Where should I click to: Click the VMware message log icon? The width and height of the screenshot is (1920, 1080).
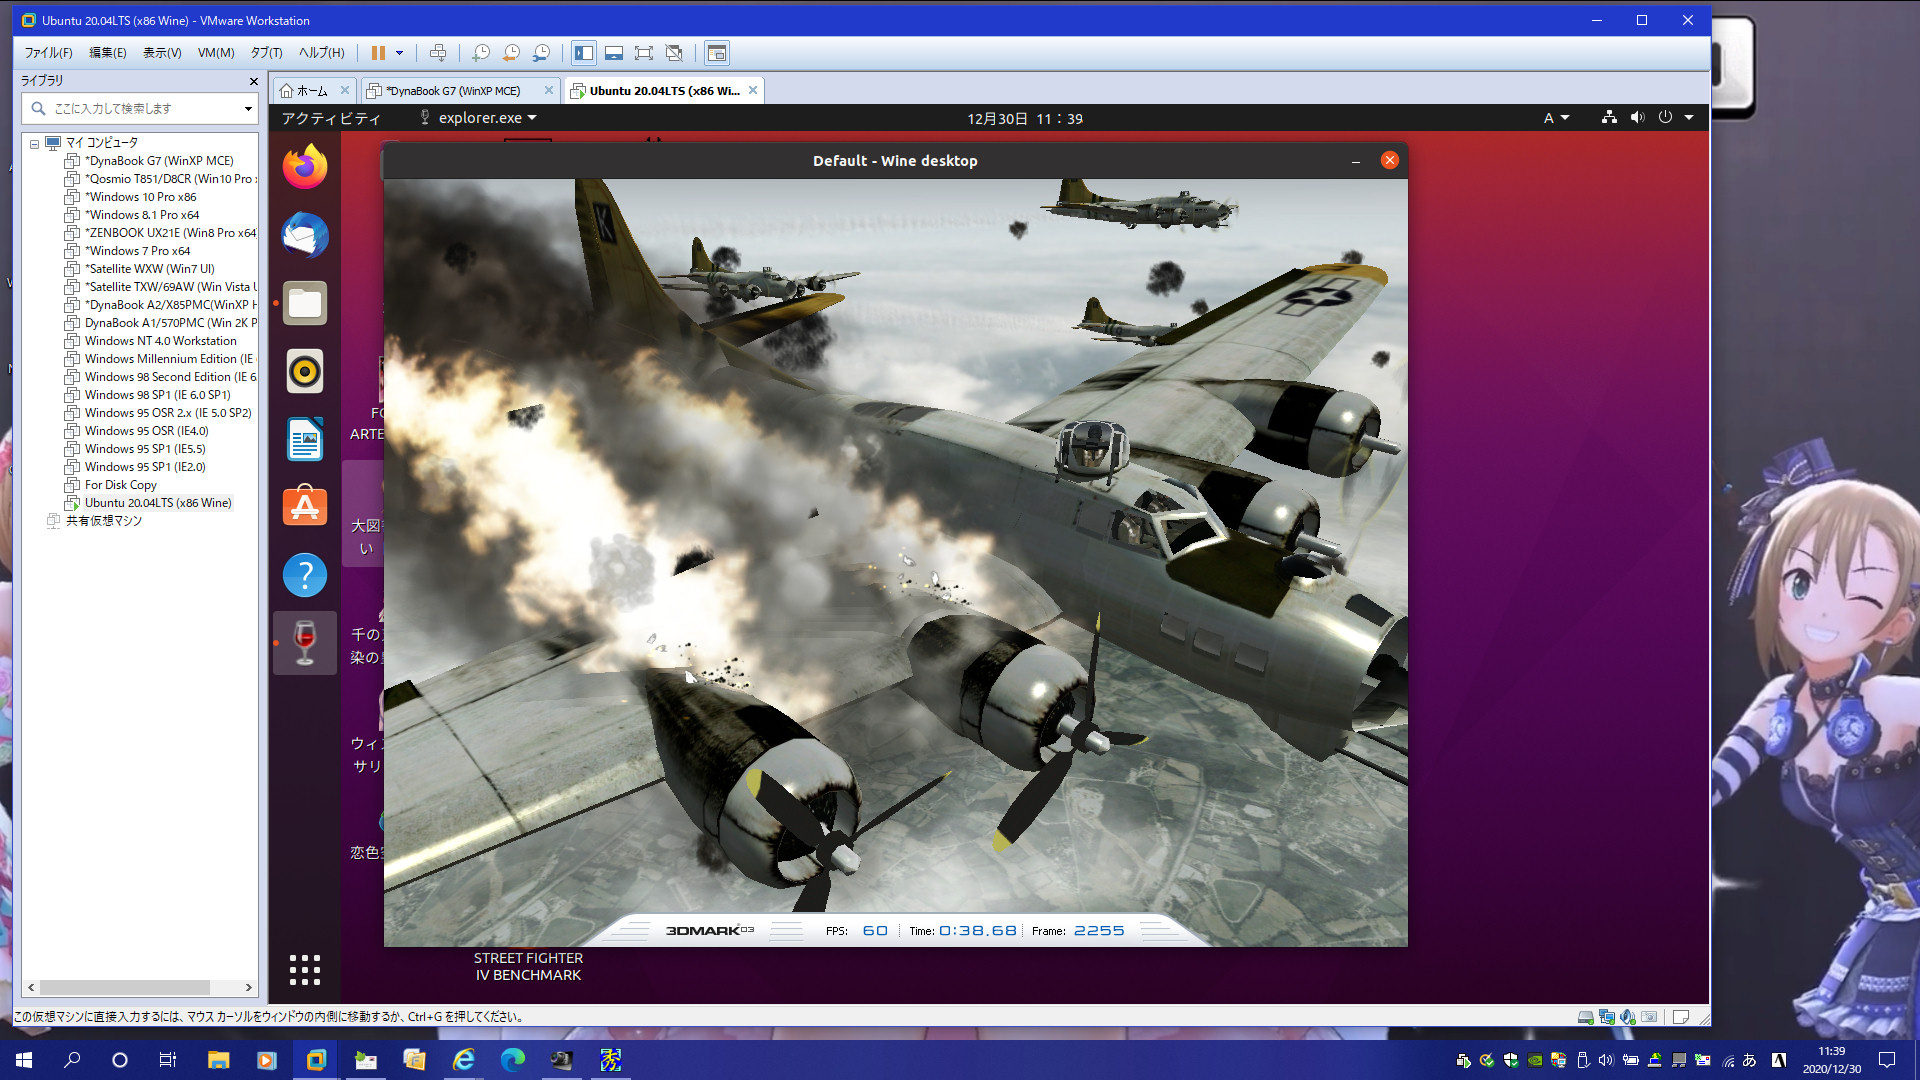tap(1681, 1017)
